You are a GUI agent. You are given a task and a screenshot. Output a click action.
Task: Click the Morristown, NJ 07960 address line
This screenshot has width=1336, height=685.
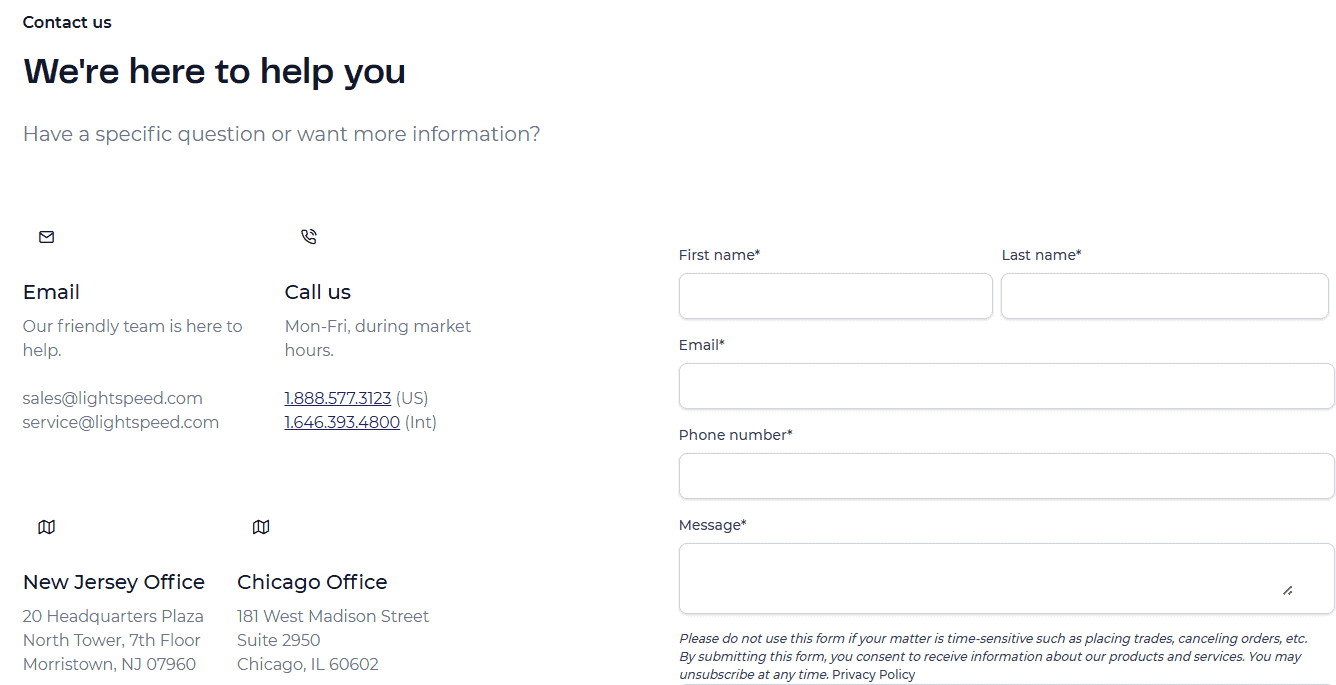click(x=109, y=664)
